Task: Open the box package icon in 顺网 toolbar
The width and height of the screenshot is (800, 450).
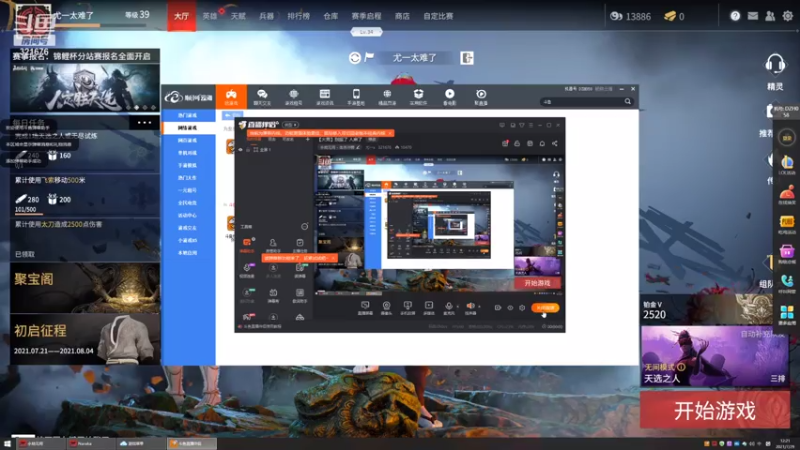Action: tap(418, 96)
